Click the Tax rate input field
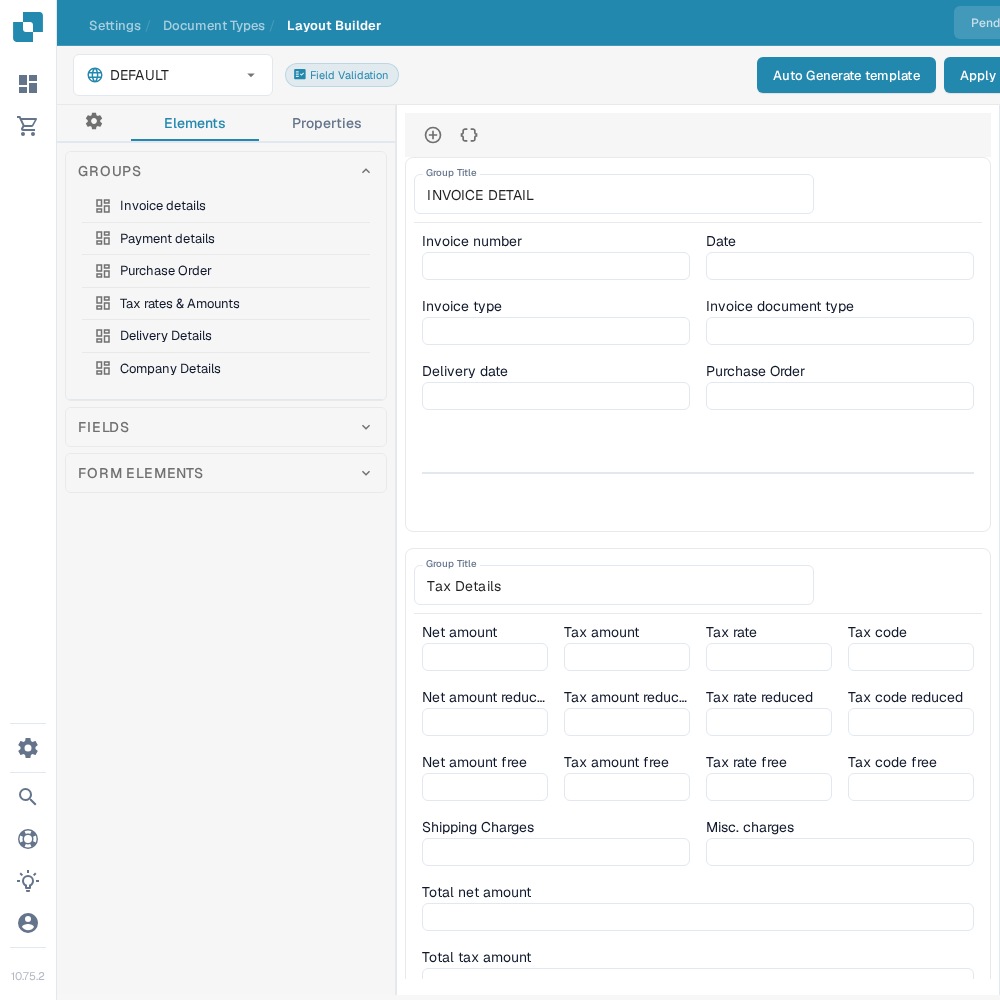 click(768, 657)
